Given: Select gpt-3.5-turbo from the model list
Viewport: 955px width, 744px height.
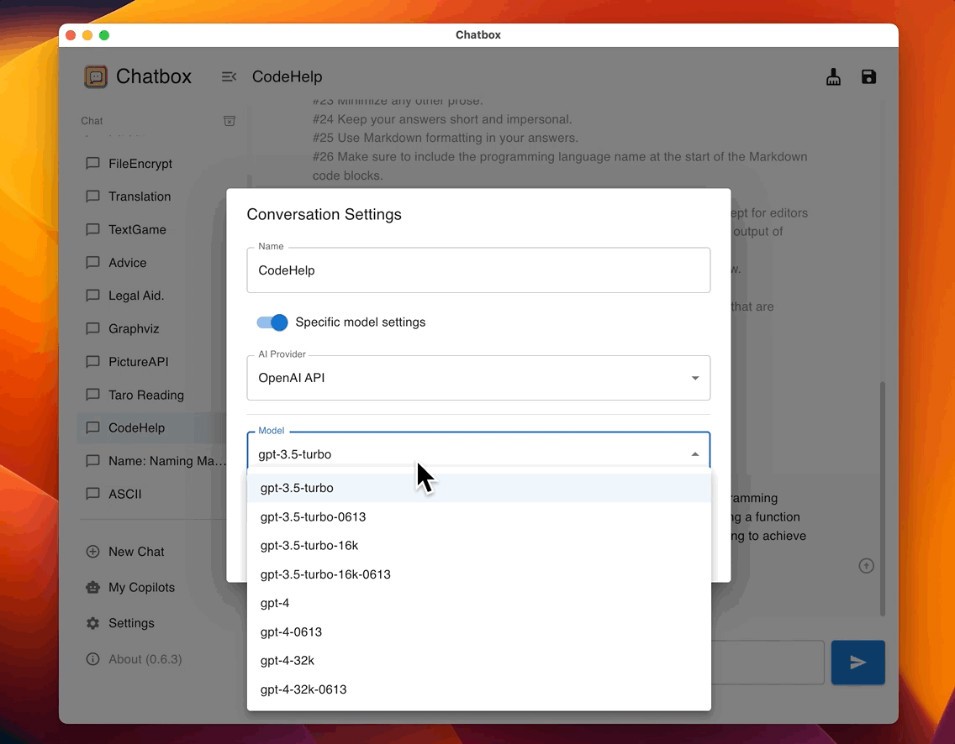Looking at the screenshot, I should click(479, 488).
